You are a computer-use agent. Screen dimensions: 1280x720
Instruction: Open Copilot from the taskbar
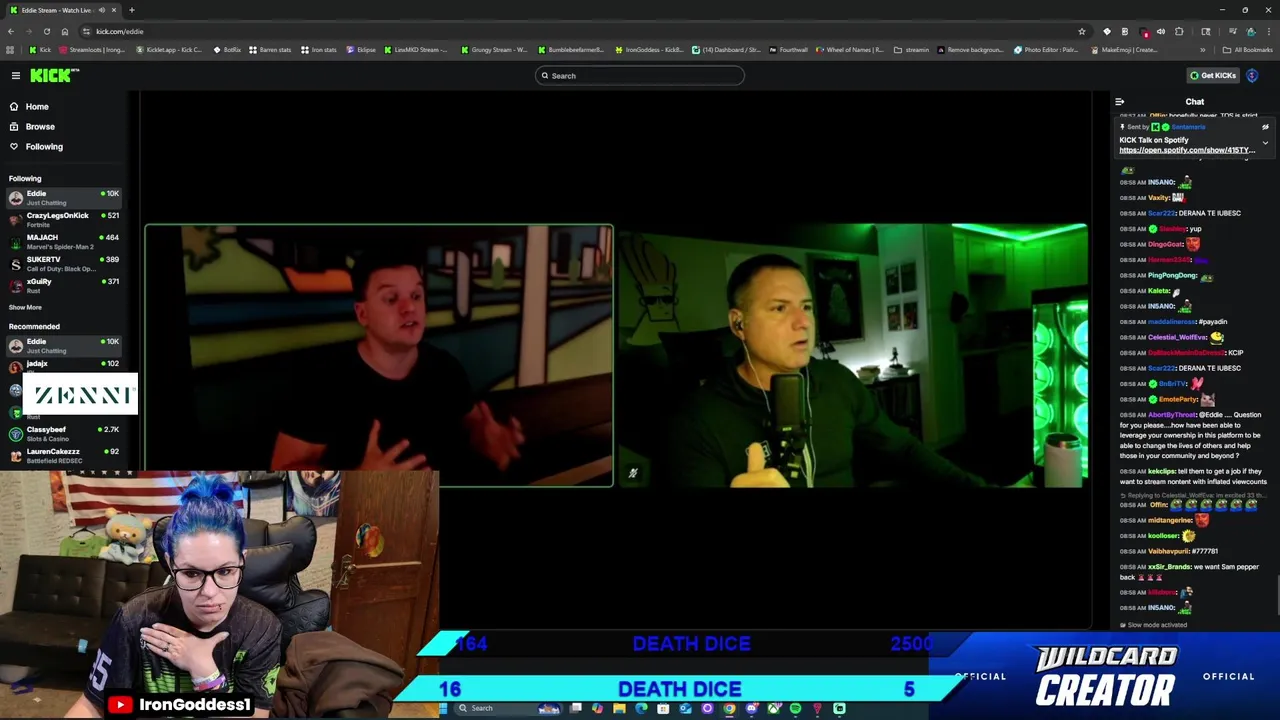click(x=597, y=709)
